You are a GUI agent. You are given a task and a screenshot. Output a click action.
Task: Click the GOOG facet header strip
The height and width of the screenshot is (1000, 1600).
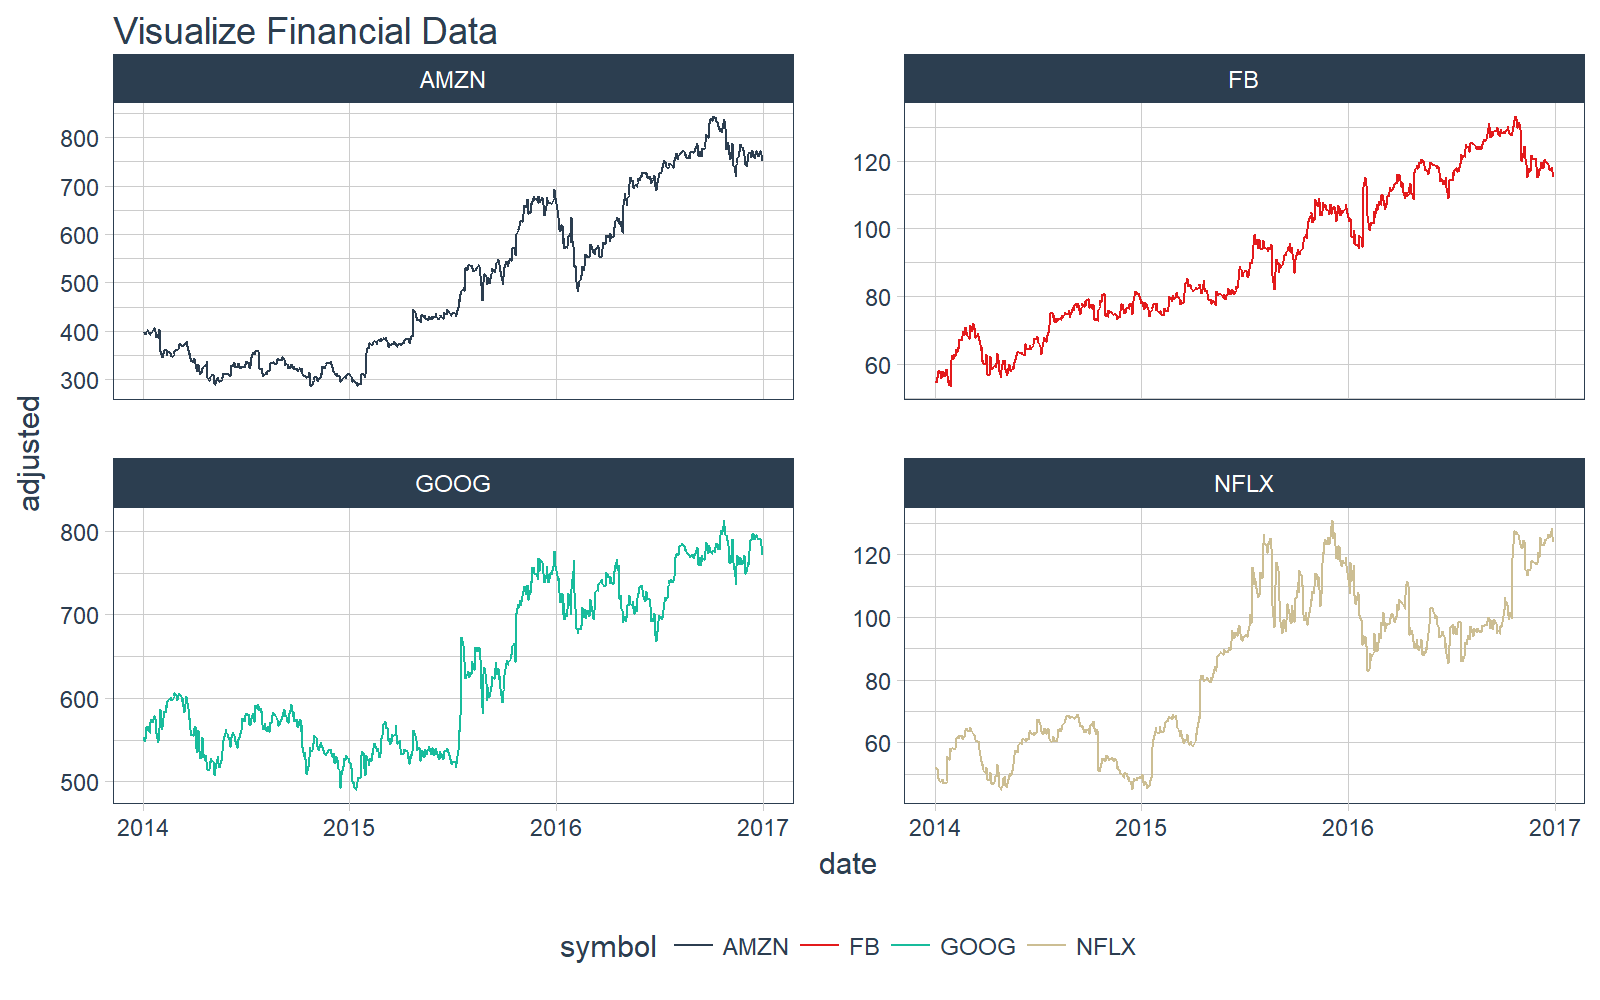click(x=453, y=483)
